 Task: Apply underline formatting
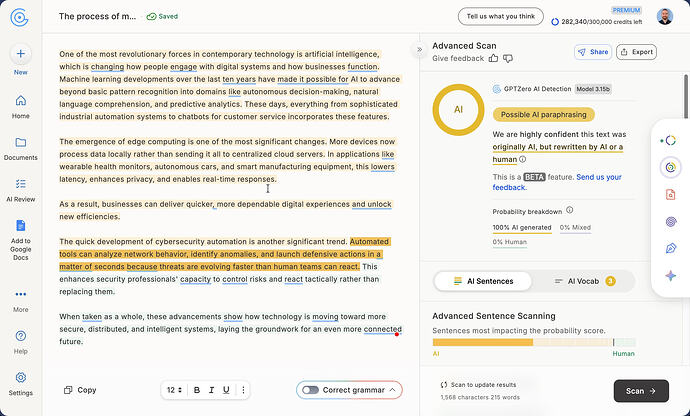click(226, 390)
